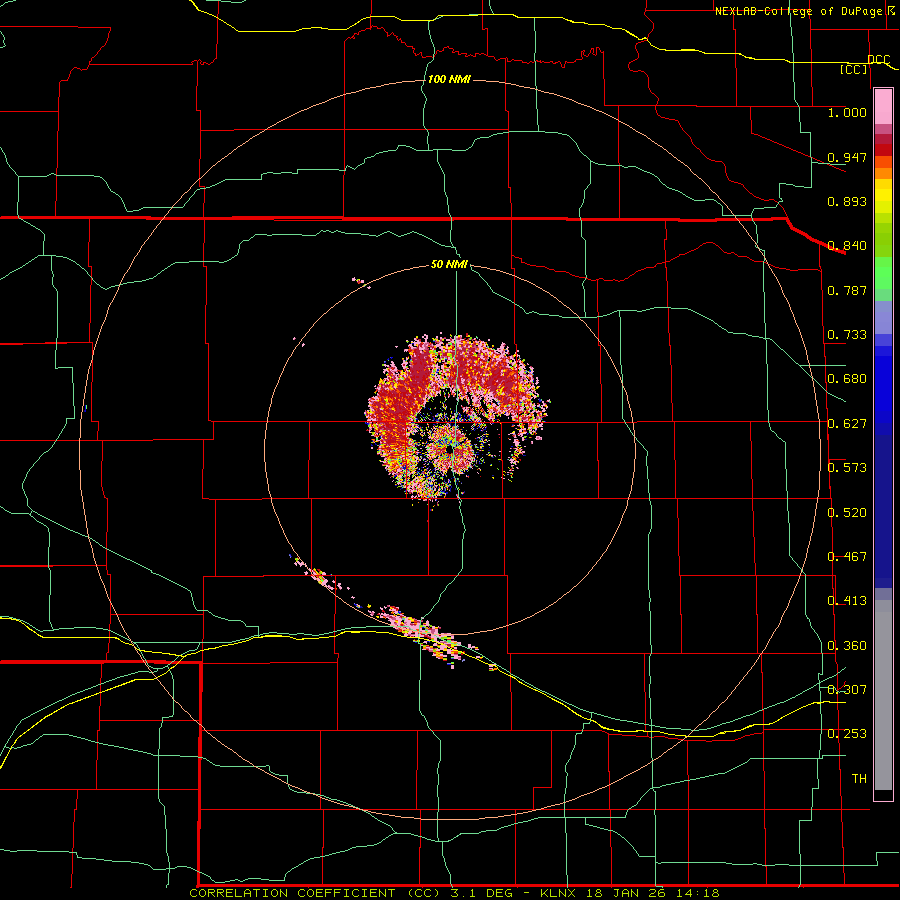Click the DCC label above the scale
The image size is (900, 900).
[x=879, y=60]
